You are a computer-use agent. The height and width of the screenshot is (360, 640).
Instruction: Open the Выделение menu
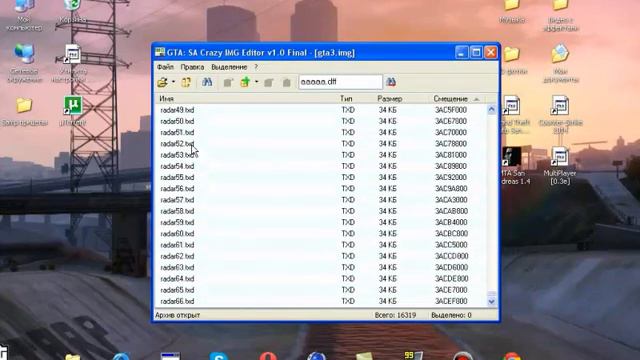[x=229, y=67]
